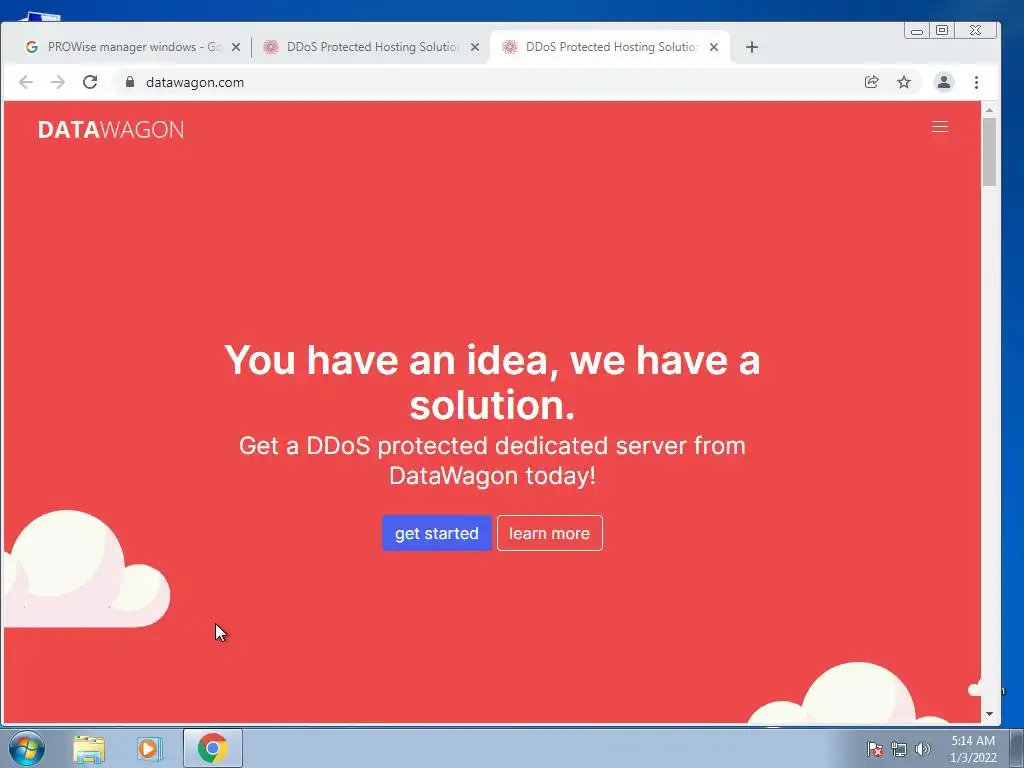Viewport: 1024px width, 768px height.
Task: Click the page scrollbar thumb
Action: pyautogui.click(x=989, y=152)
